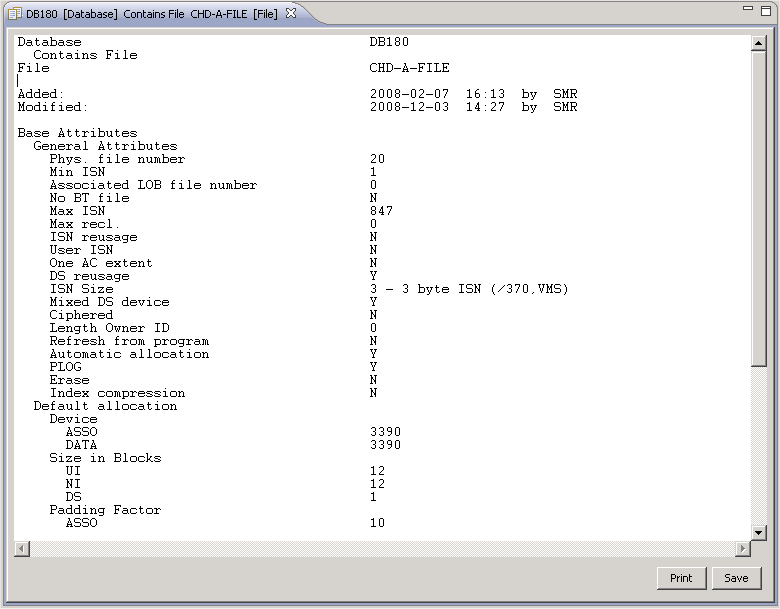780x609 pixels.
Task: Click the vertical scrollbar down arrow
Action: (x=759, y=533)
